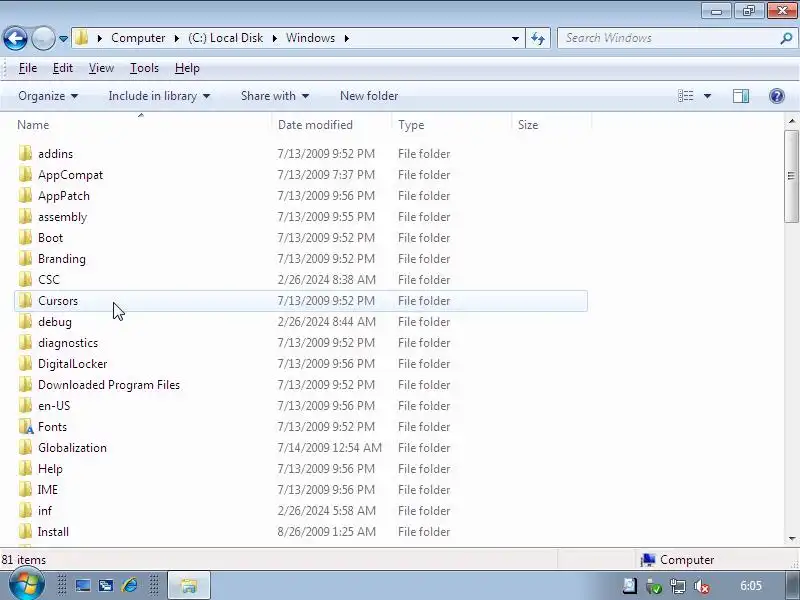This screenshot has width=800, height=600.
Task: Open address bar history dropdown
Action: click(515, 39)
